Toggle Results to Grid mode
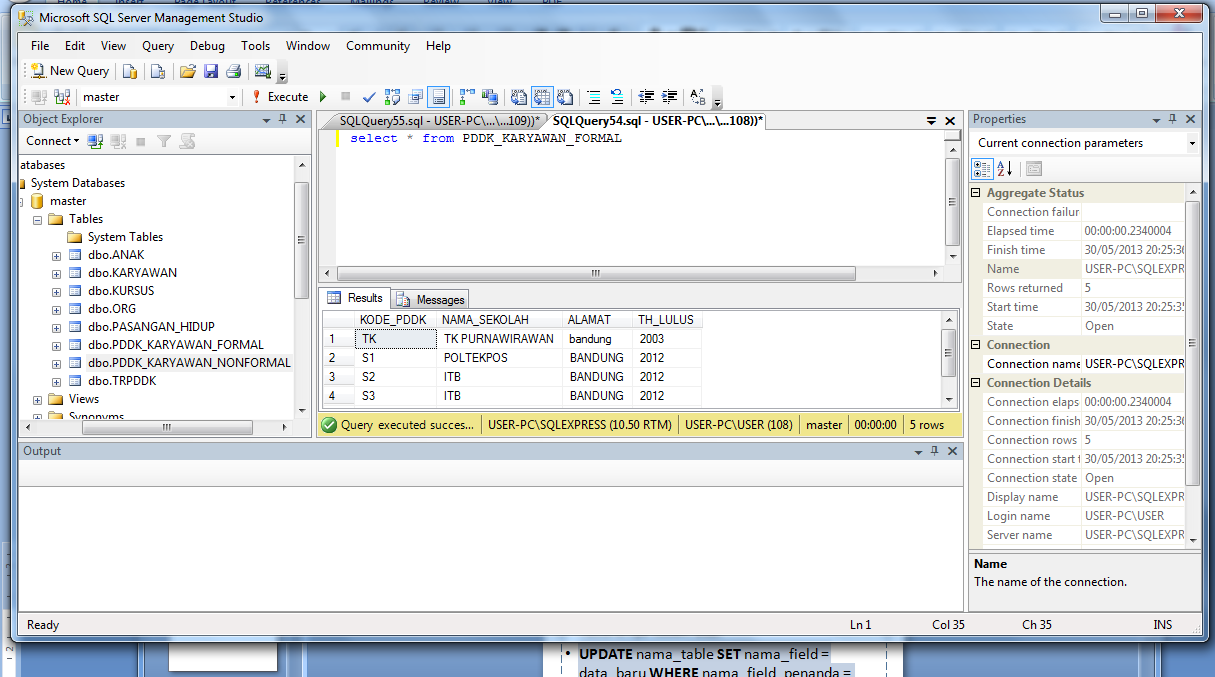Viewport: 1215px width, 677px height. click(x=541, y=97)
